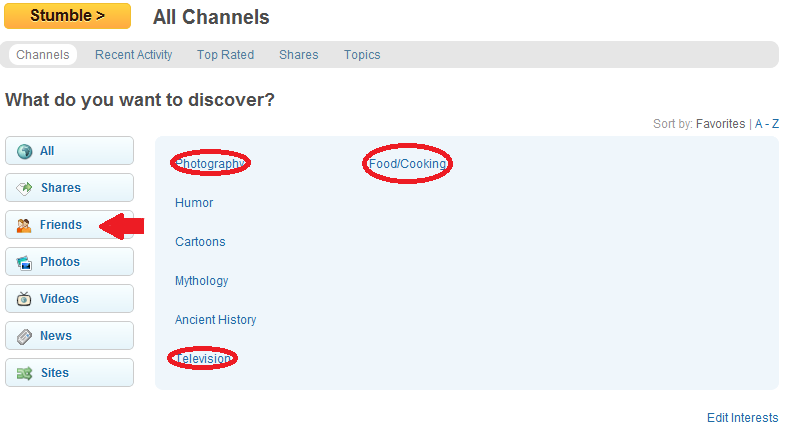Click the Friends people icon
786x433 pixels.
[x=24, y=225]
